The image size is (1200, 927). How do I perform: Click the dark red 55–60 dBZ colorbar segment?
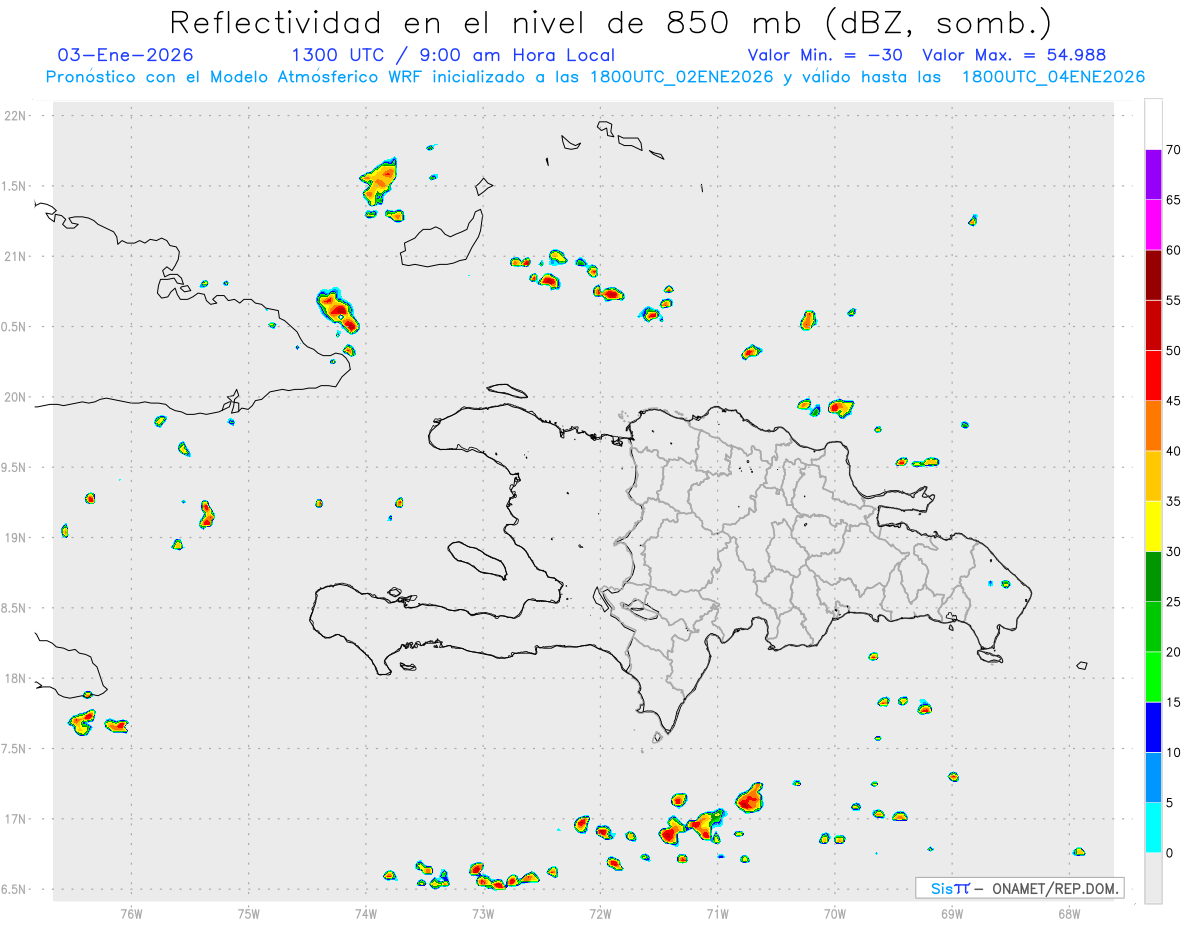1153,275
